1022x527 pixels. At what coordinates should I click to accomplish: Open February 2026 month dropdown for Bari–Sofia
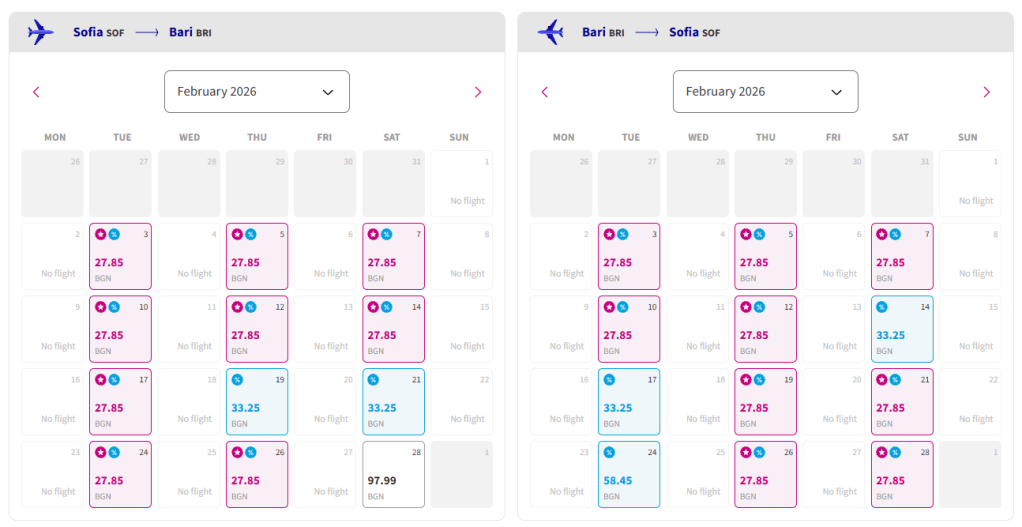pos(765,92)
